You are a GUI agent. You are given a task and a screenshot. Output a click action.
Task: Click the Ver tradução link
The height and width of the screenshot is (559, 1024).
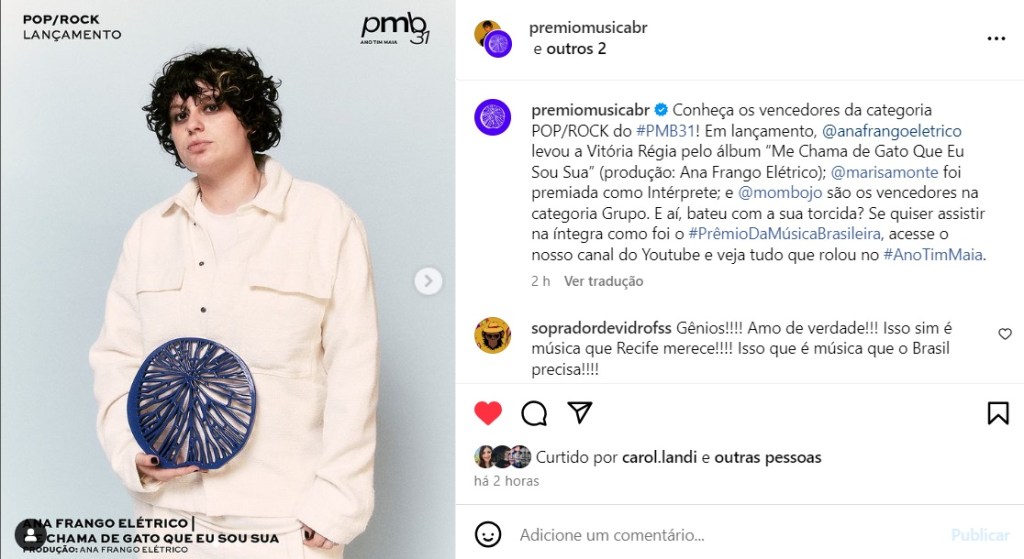603,281
